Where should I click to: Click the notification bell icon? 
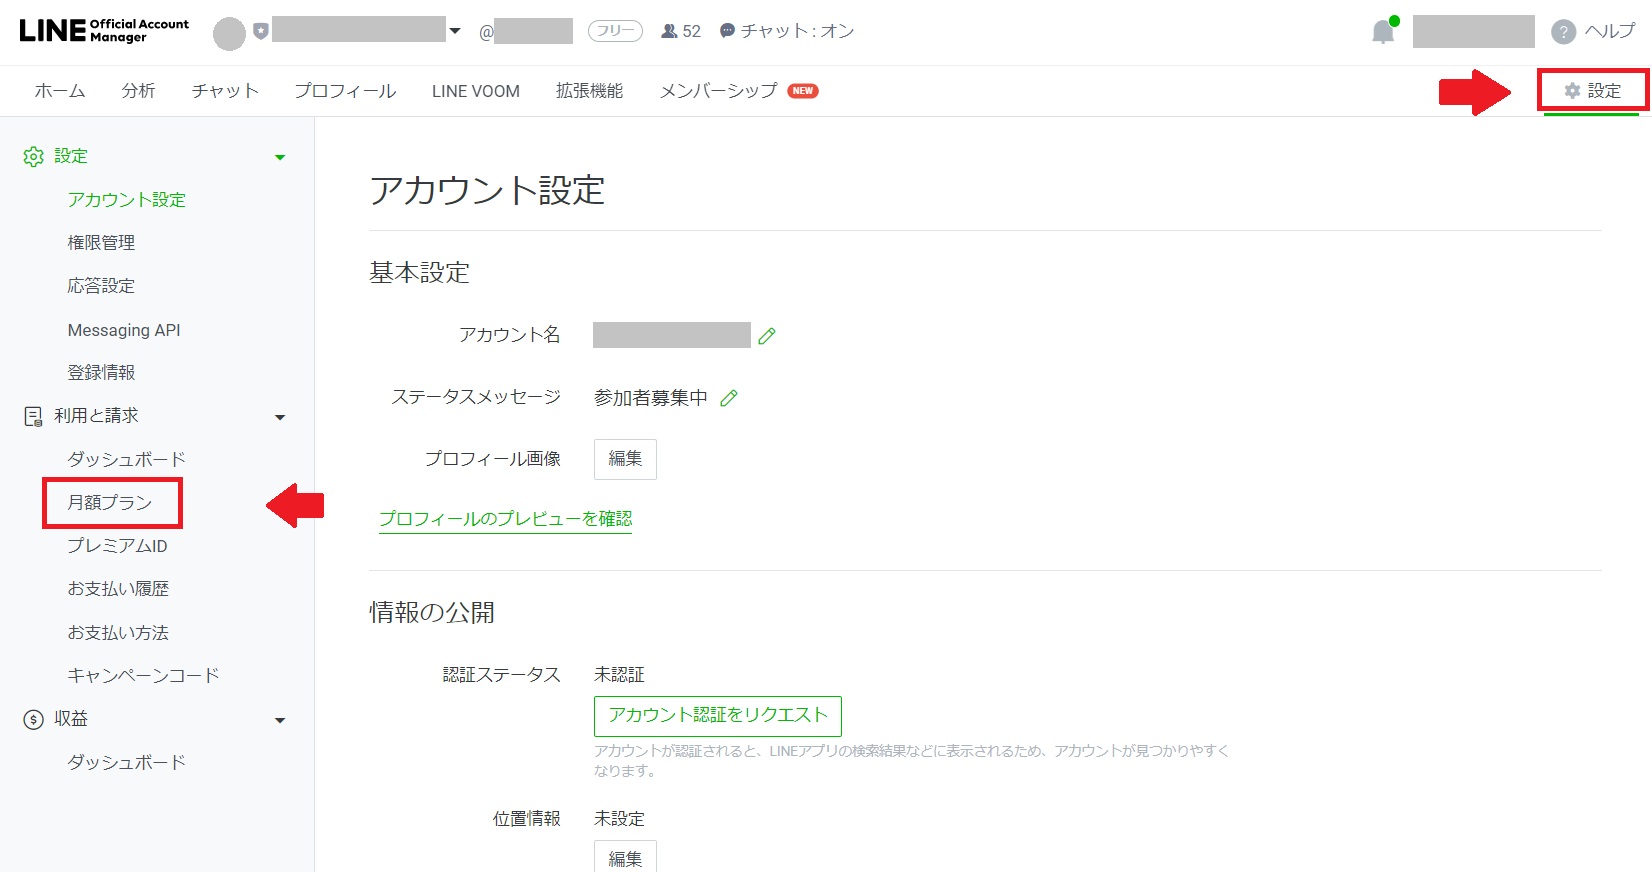pos(1383,32)
